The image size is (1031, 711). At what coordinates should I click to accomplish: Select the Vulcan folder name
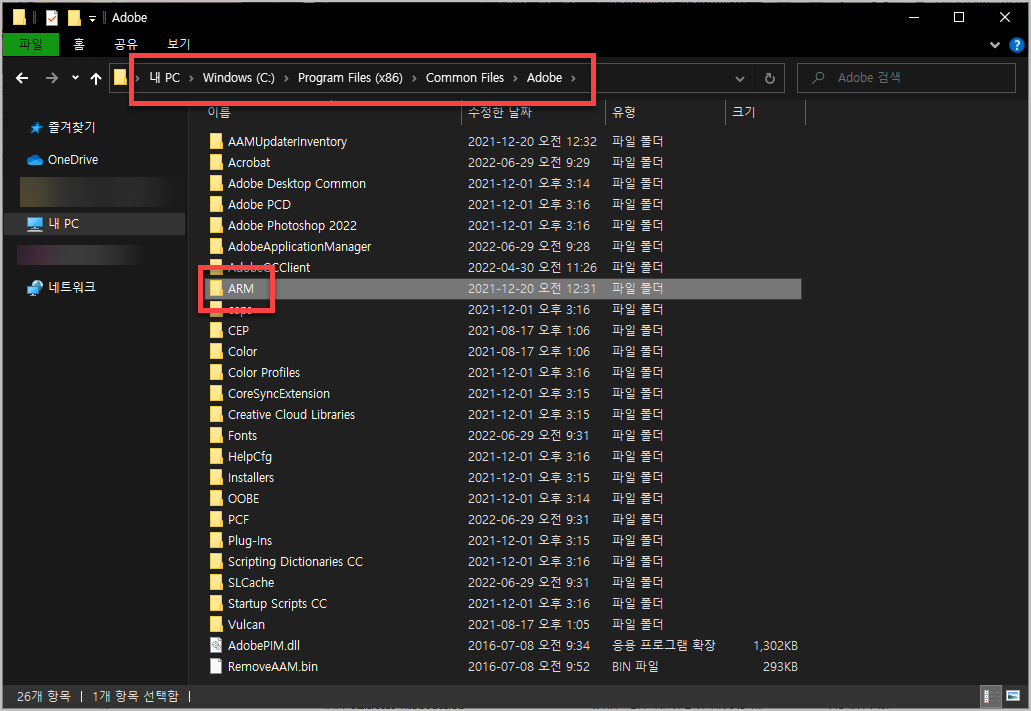pos(246,625)
